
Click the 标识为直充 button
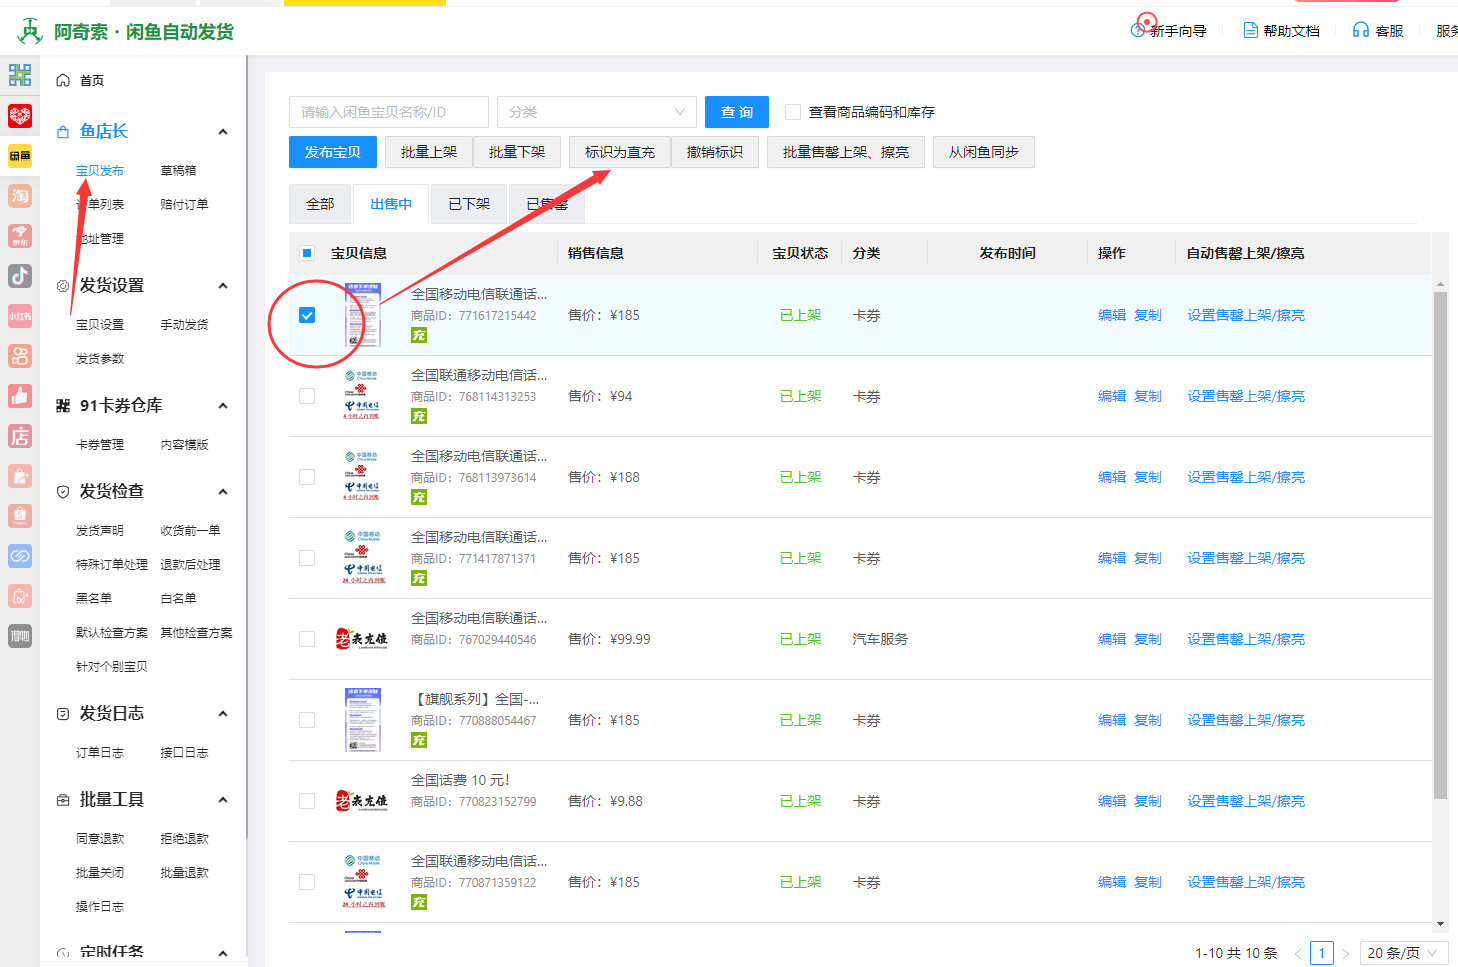619,152
